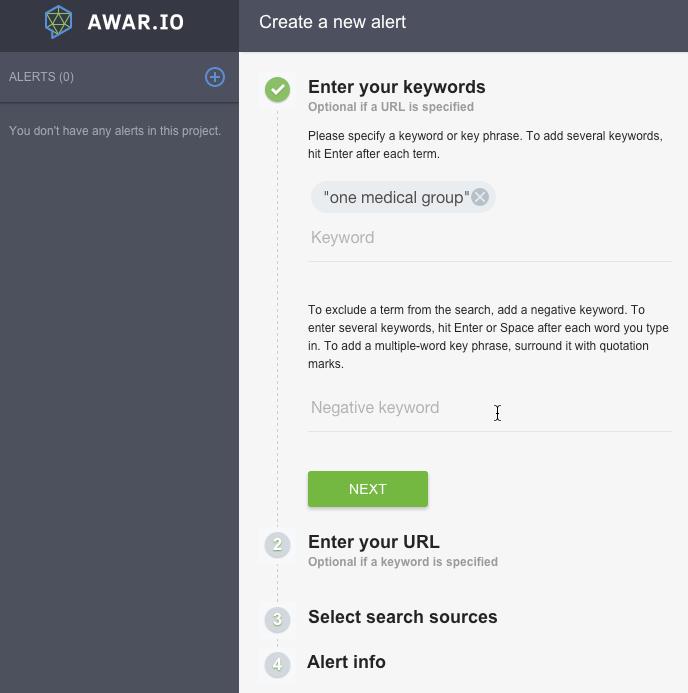
Task: Click the step 2 number circle
Action: (278, 545)
